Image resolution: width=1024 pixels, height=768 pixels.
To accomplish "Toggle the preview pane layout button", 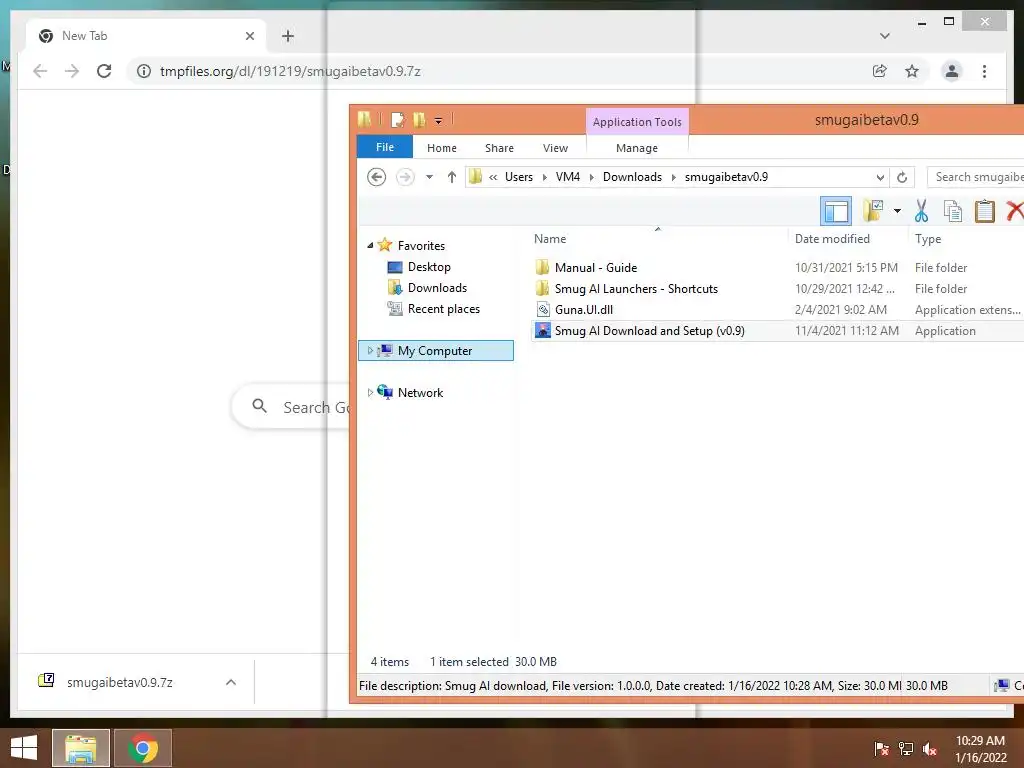I will point(836,211).
